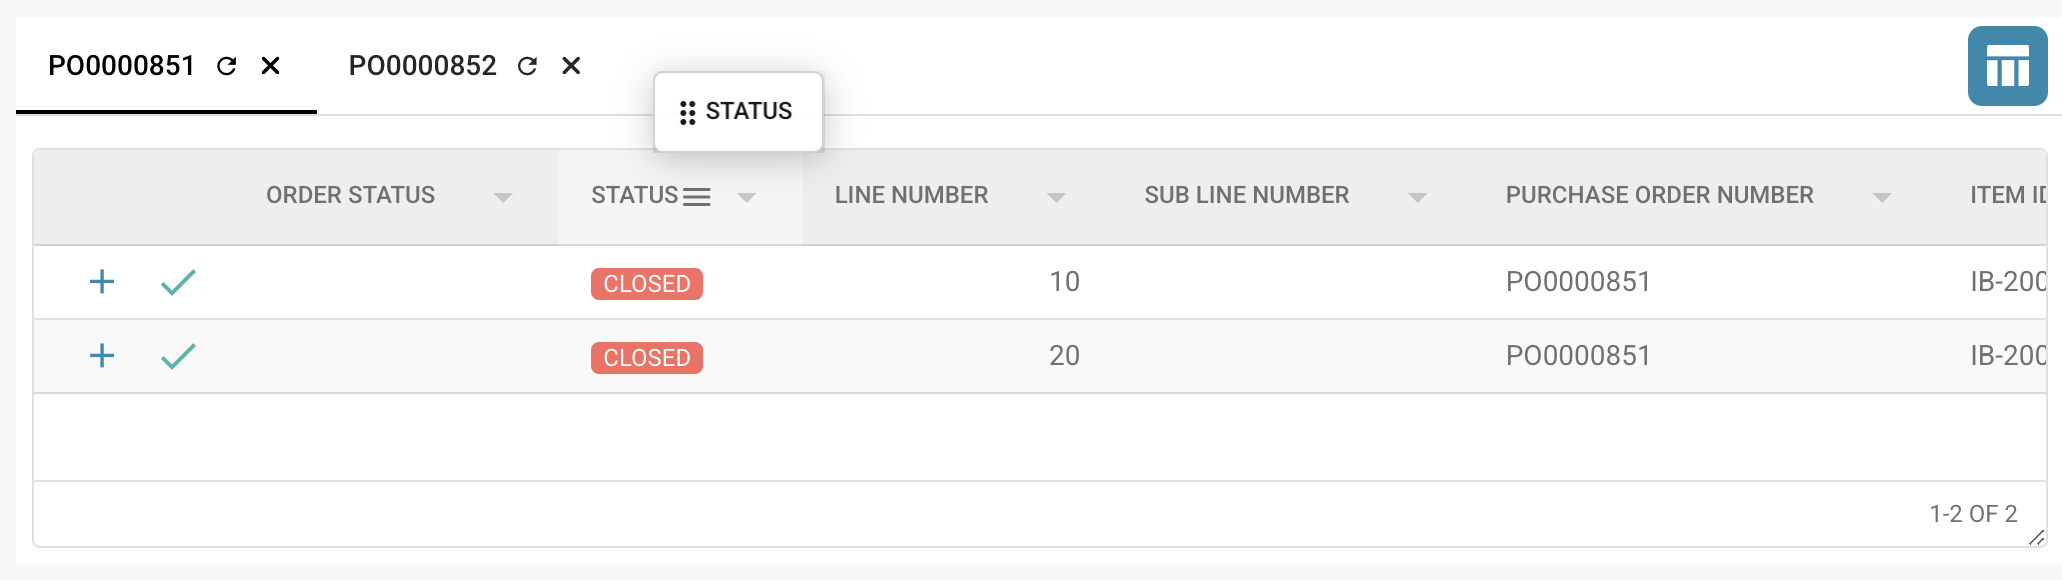
Task: Open the PURCHASE ORDER NUMBER column dropdown
Action: (x=1882, y=198)
